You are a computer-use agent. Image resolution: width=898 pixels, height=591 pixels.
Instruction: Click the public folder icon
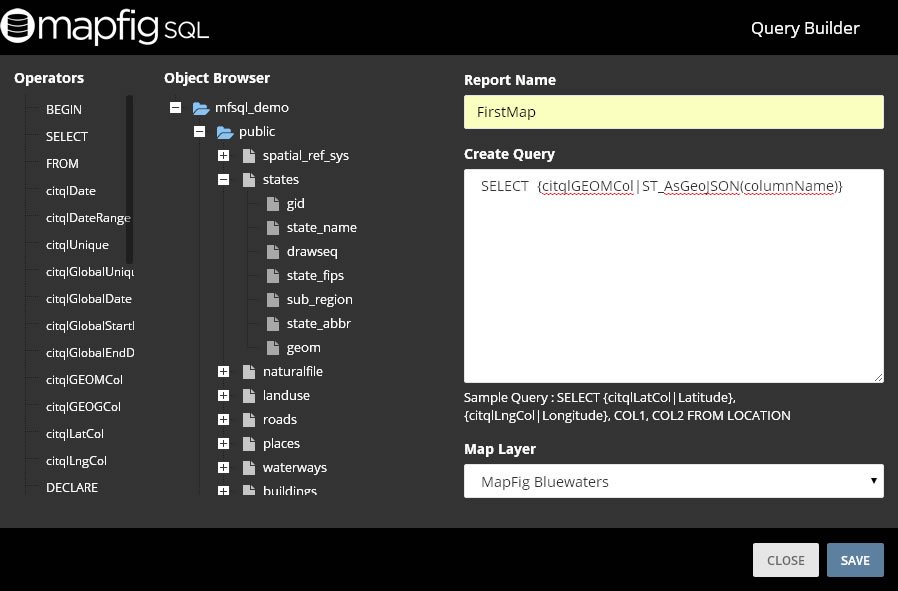225,131
